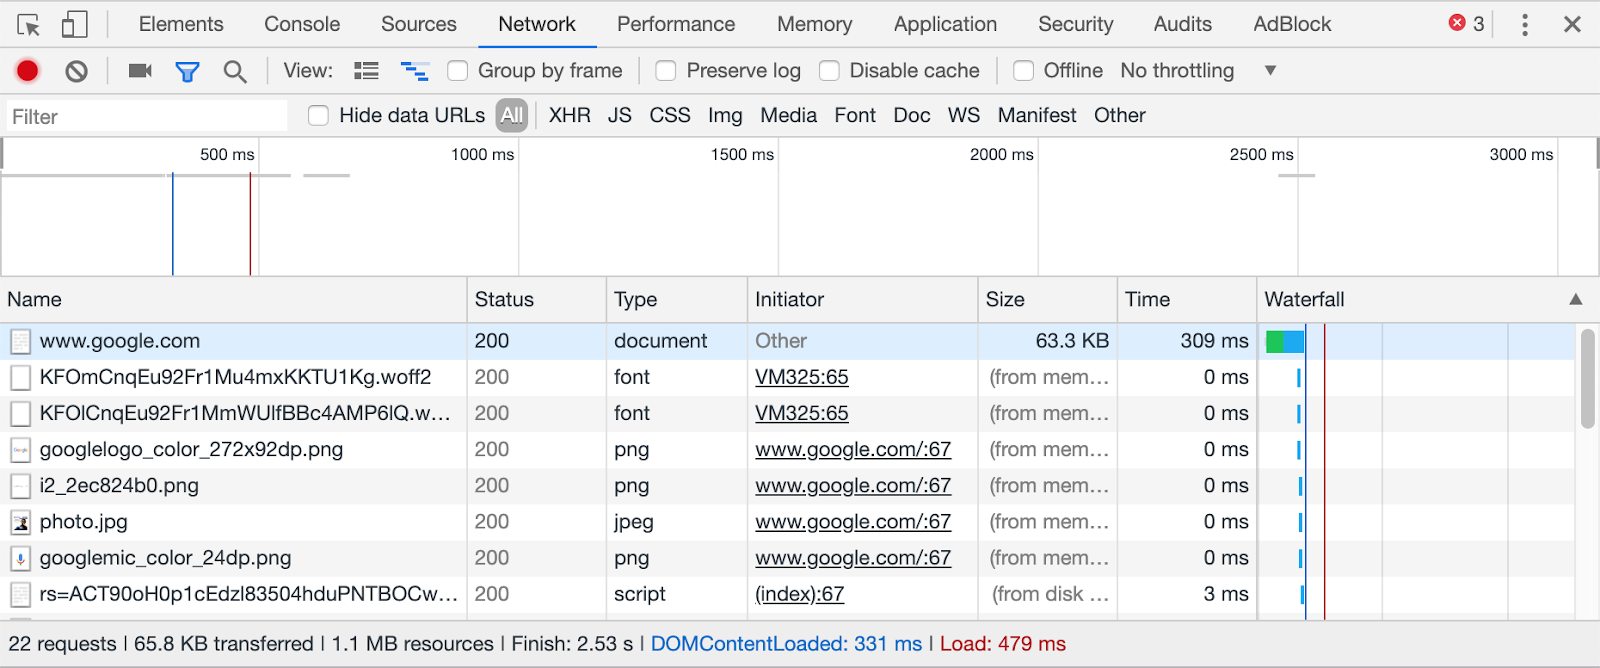
Task: Open the Audits tab
Action: 1183,24
